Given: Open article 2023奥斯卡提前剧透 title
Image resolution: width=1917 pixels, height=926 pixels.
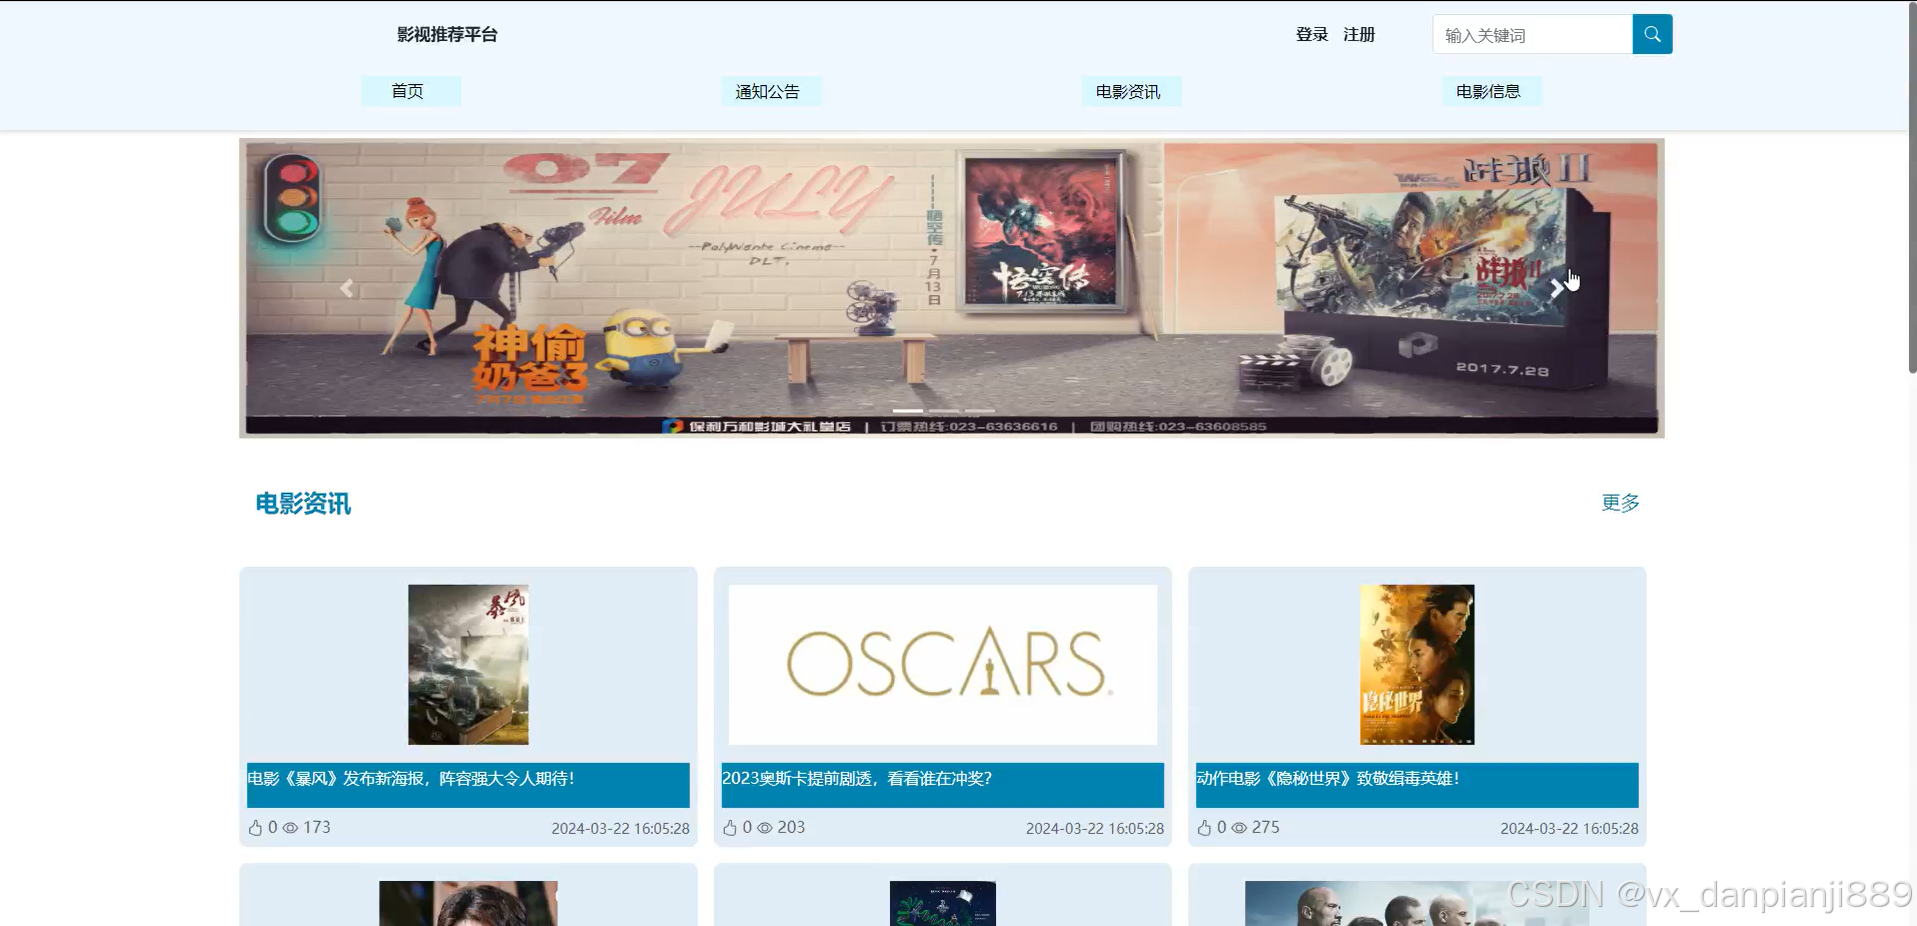Looking at the screenshot, I should [x=857, y=778].
